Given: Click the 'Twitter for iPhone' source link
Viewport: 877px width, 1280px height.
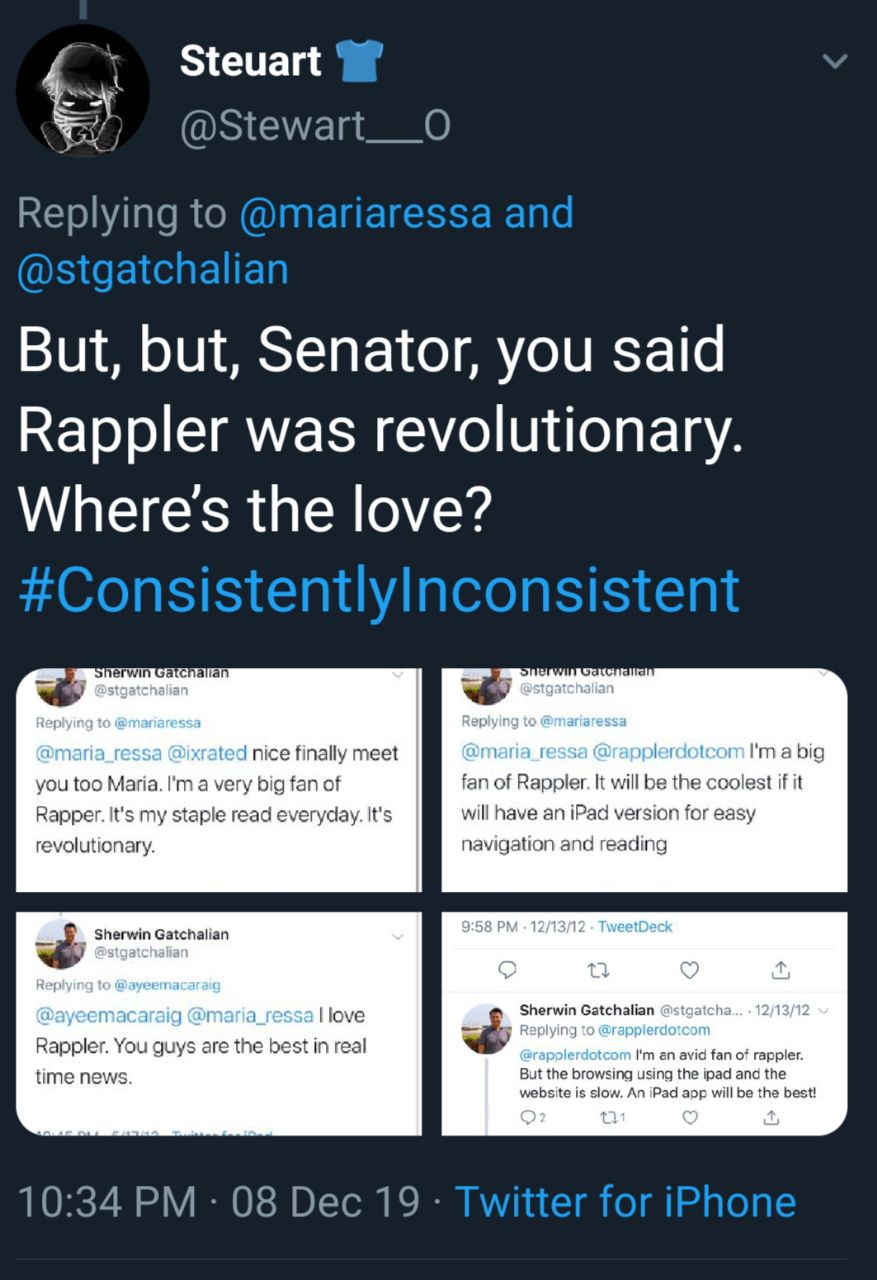Looking at the screenshot, I should [x=625, y=1201].
